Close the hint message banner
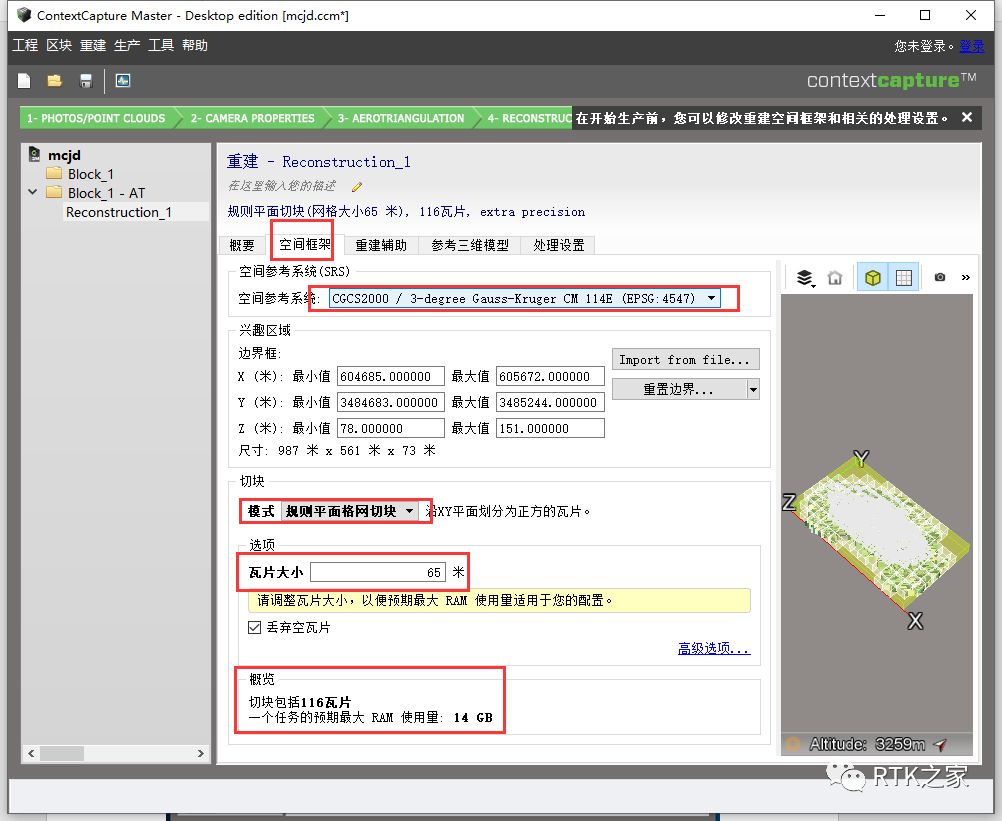The height and width of the screenshot is (821, 1002). click(967, 118)
